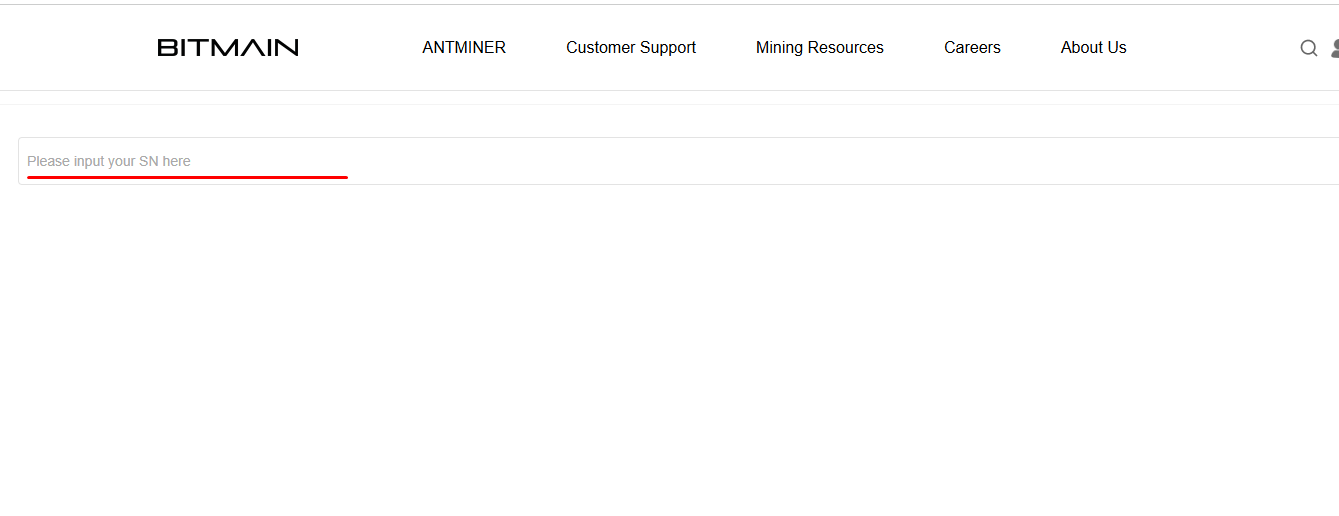Open the ANTMINER menu

pyautogui.click(x=464, y=47)
